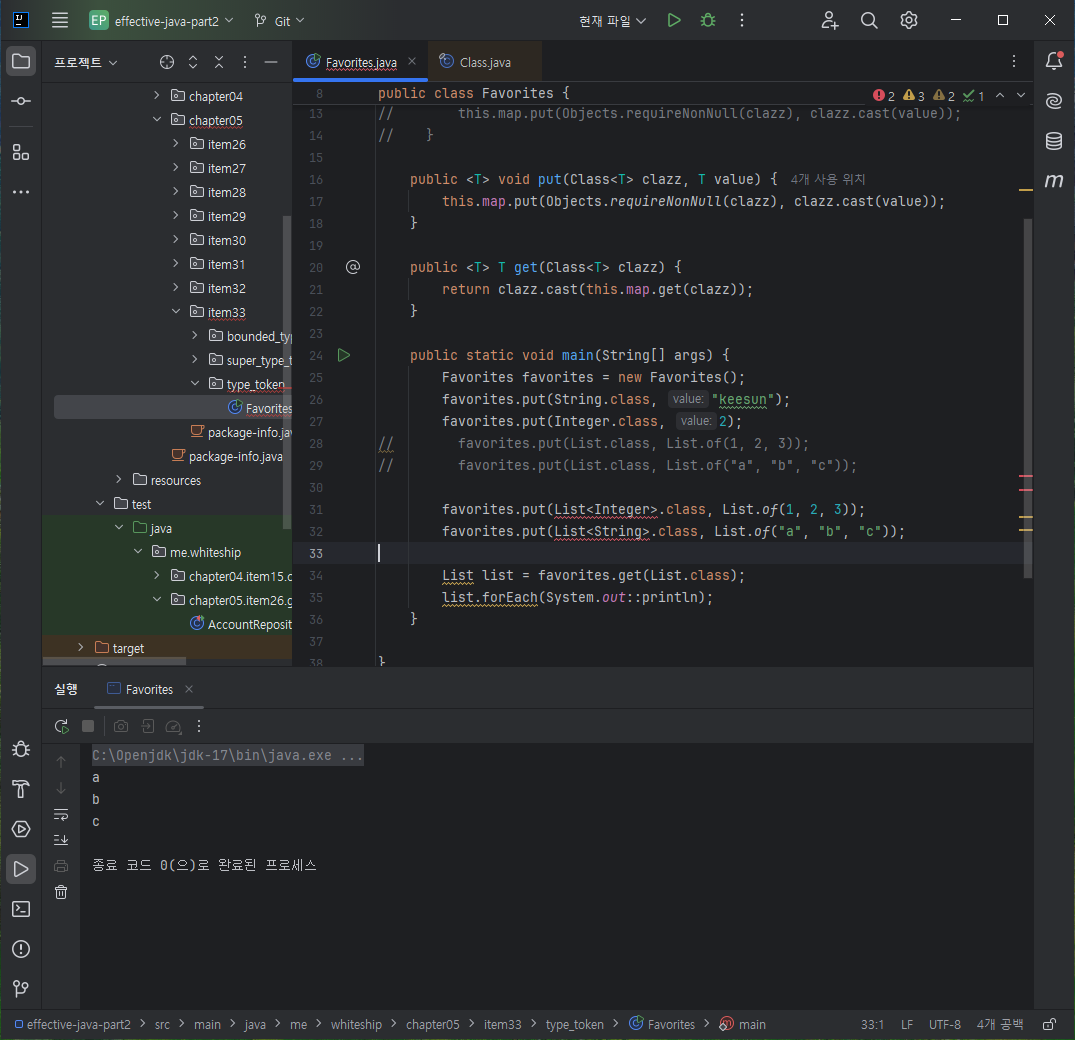The width and height of the screenshot is (1075, 1040).
Task: Click the UTF-8 encoding in status bar
Action: [944, 1024]
